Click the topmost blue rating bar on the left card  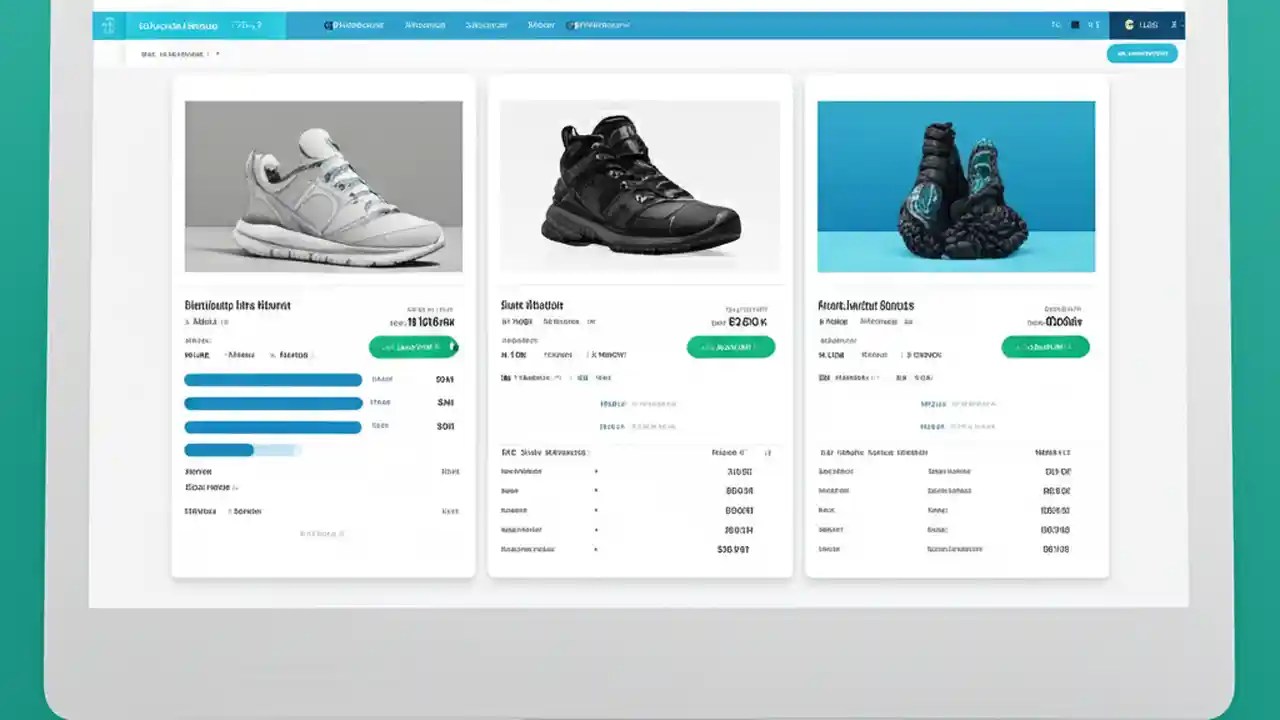click(x=272, y=379)
